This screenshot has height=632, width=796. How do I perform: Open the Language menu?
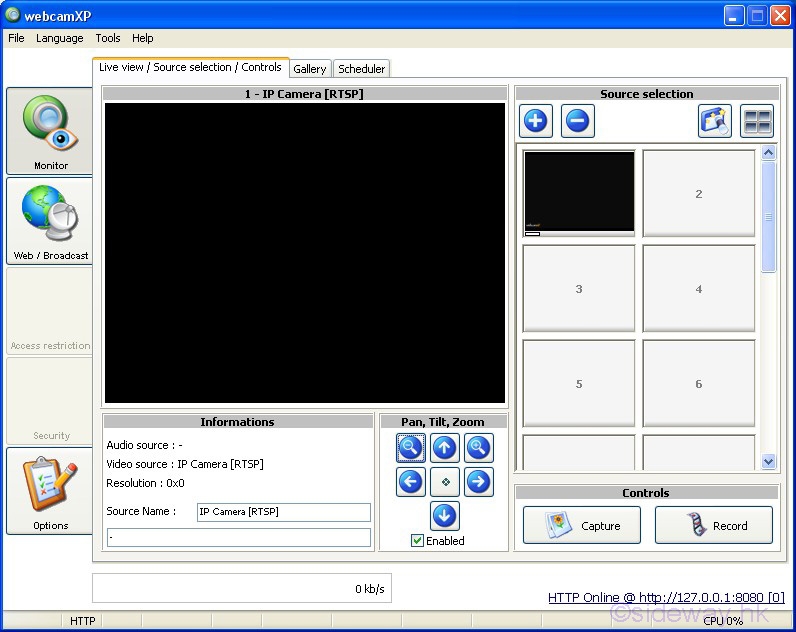tap(59, 38)
